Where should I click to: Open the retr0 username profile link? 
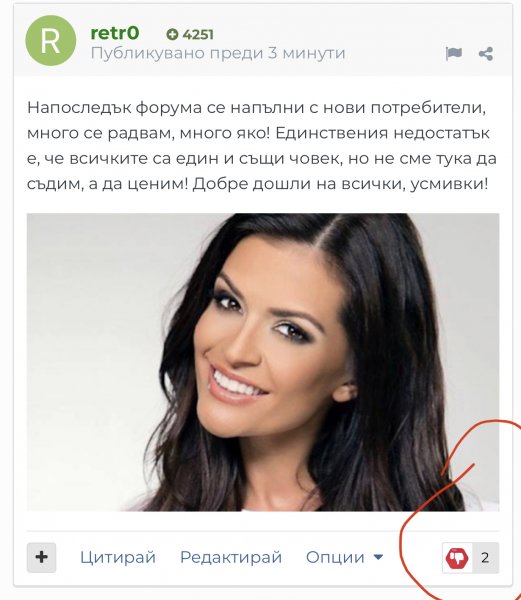[x=115, y=33]
